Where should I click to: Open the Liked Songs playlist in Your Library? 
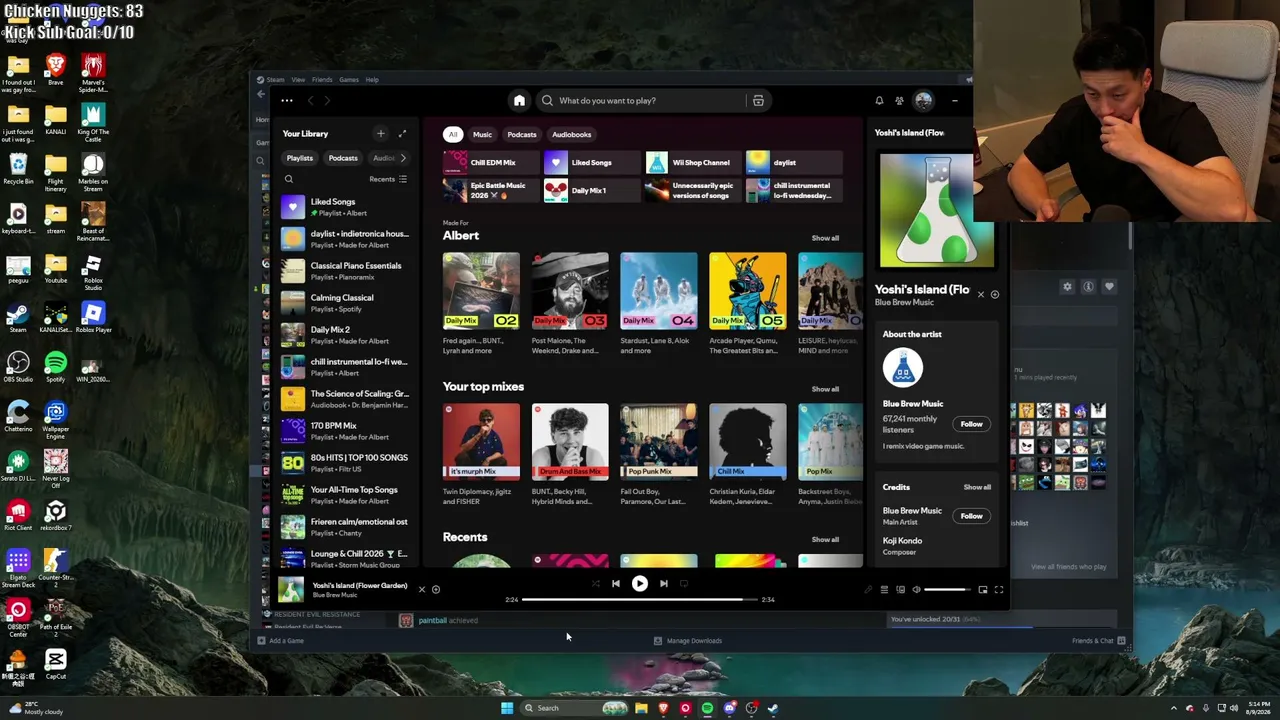[x=345, y=206]
